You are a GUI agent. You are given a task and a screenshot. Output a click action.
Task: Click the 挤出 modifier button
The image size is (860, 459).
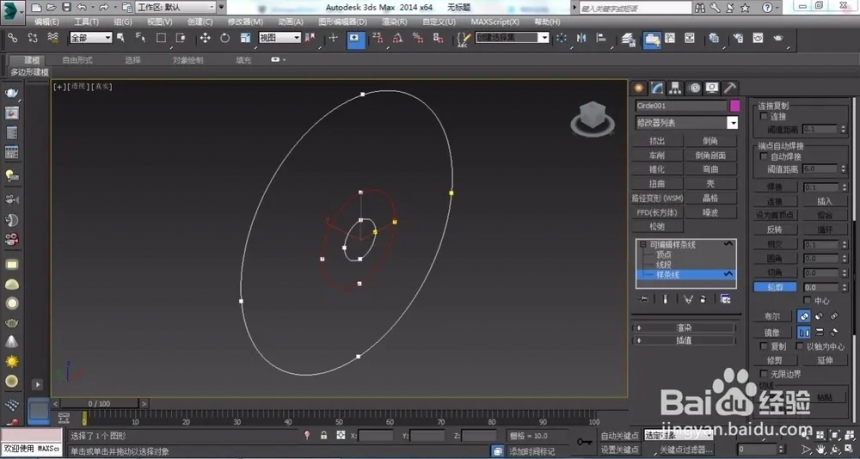pyautogui.click(x=657, y=141)
